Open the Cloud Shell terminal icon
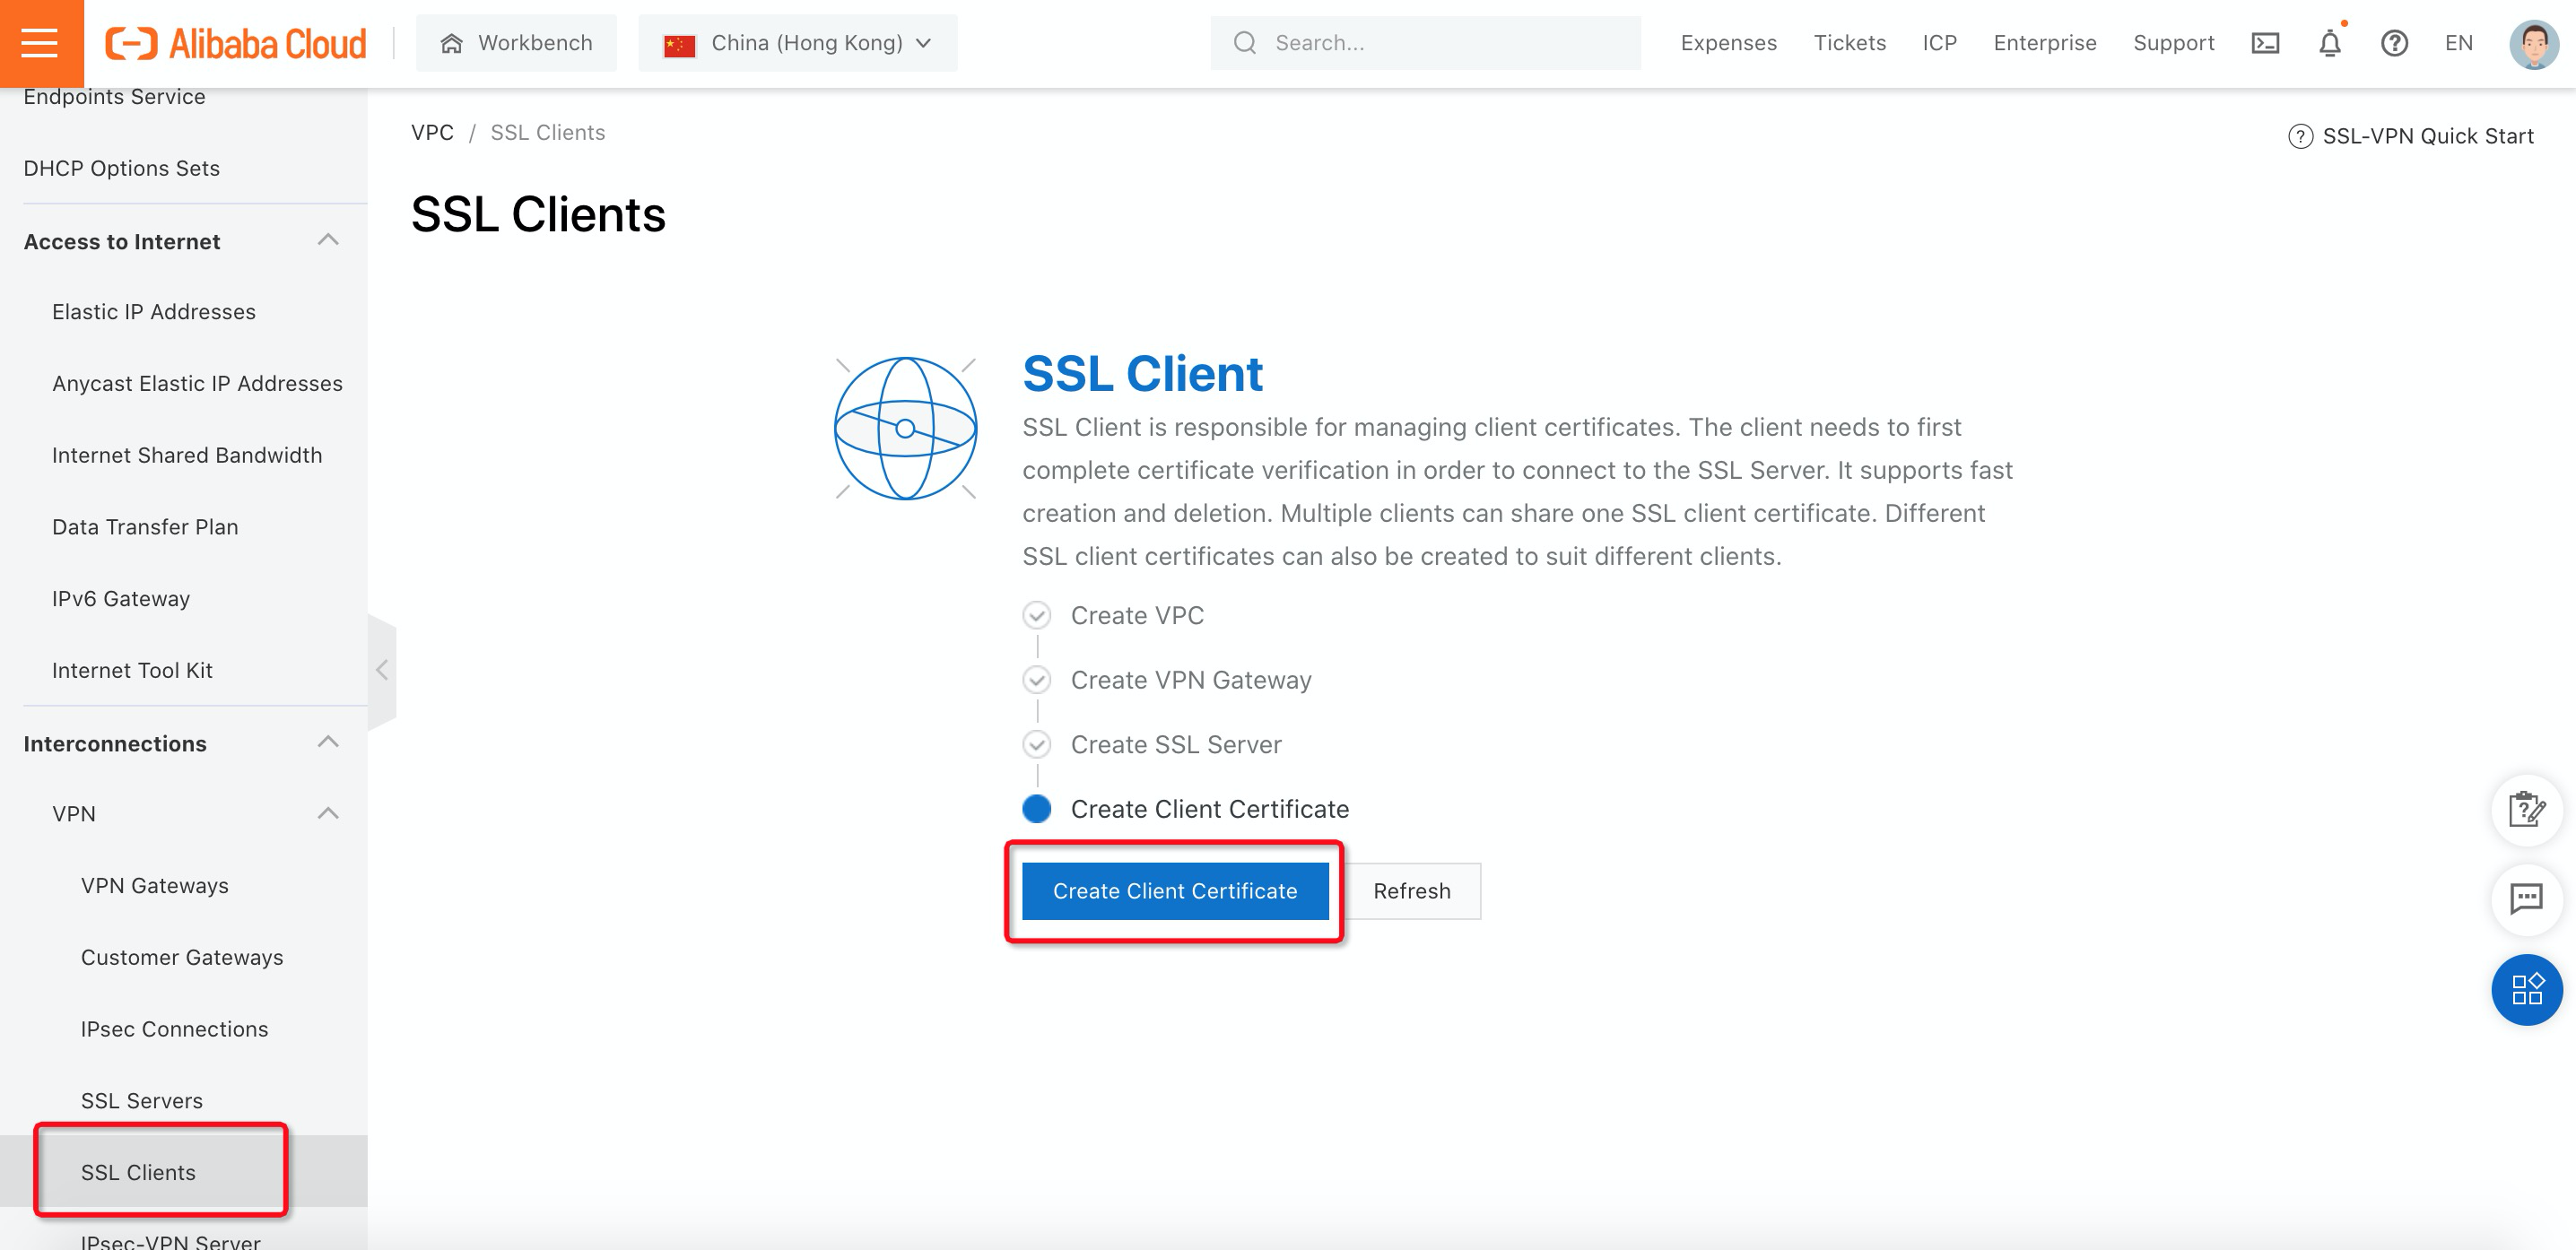 pos(2265,43)
